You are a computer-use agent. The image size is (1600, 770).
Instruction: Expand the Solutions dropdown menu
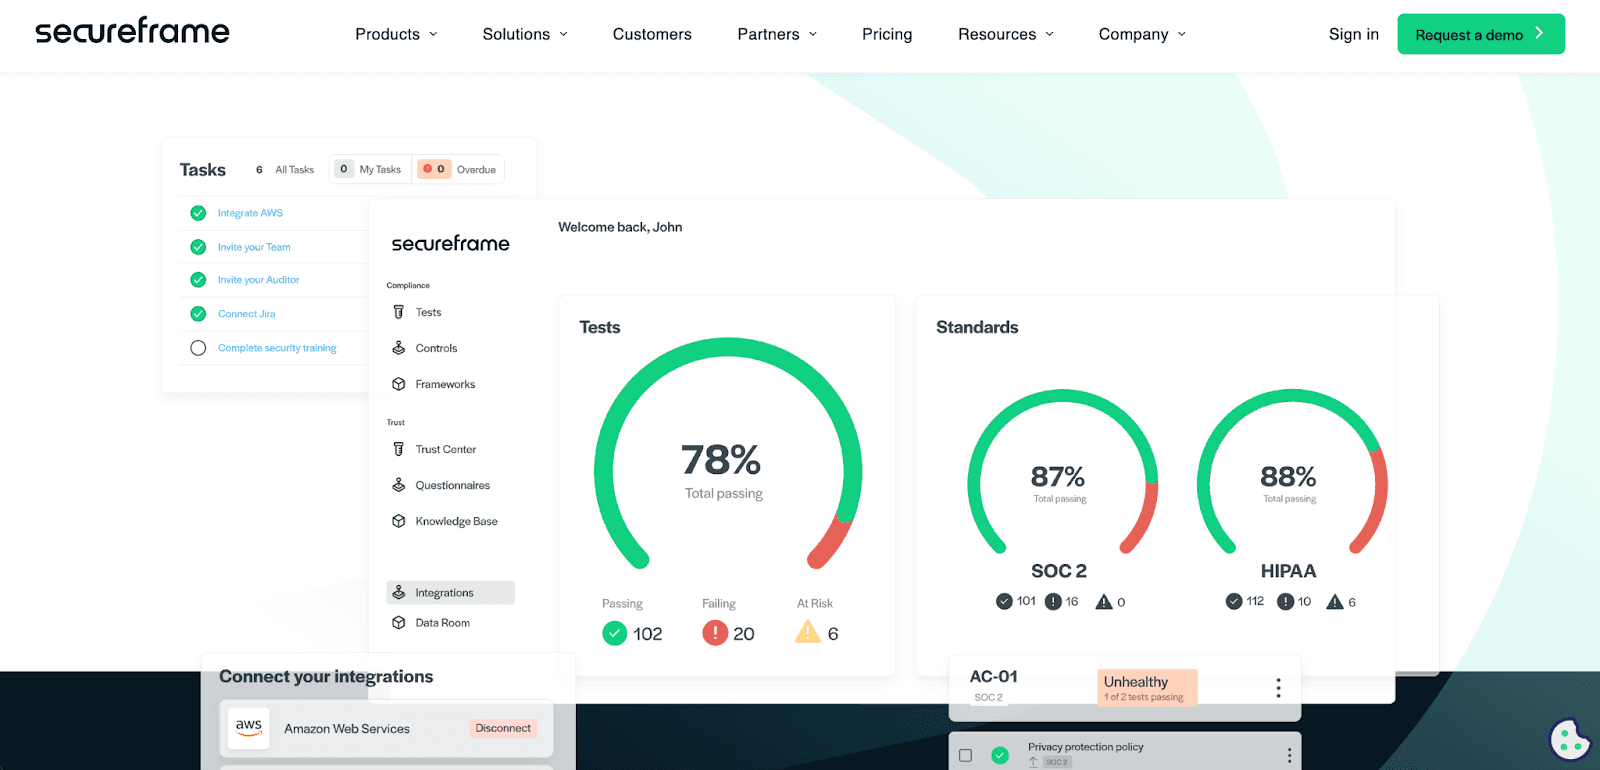click(525, 34)
